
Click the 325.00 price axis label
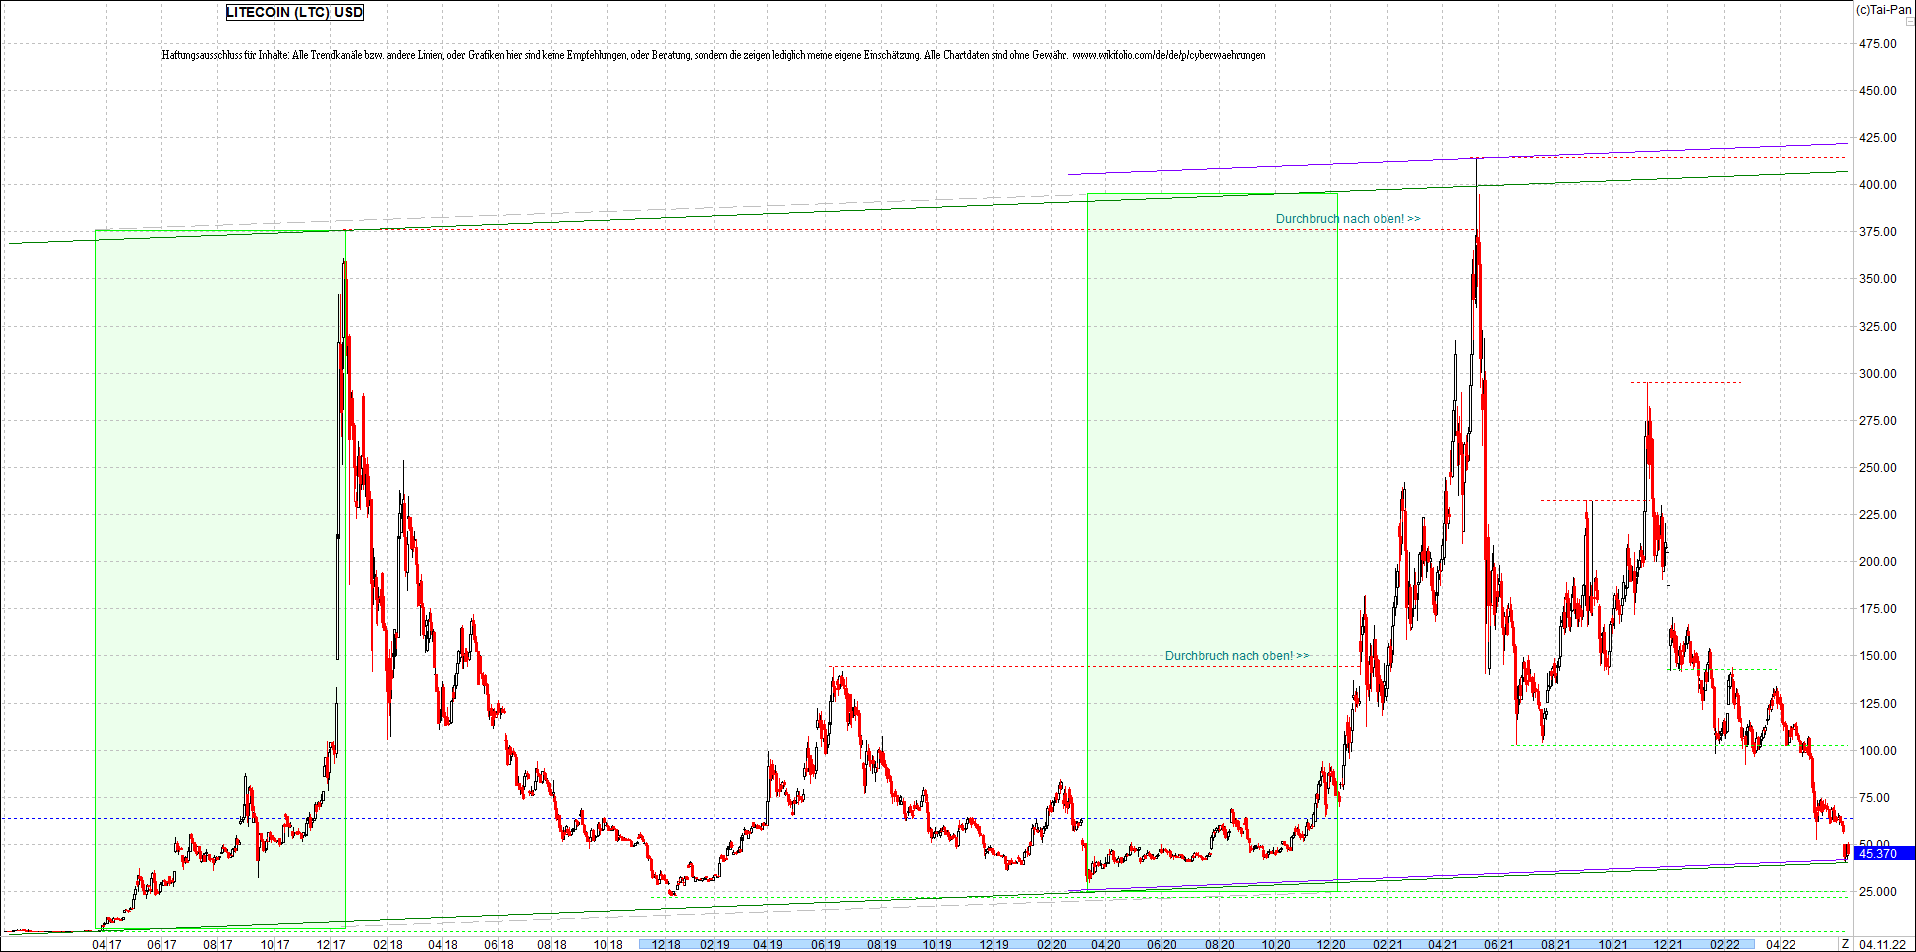coord(1877,327)
